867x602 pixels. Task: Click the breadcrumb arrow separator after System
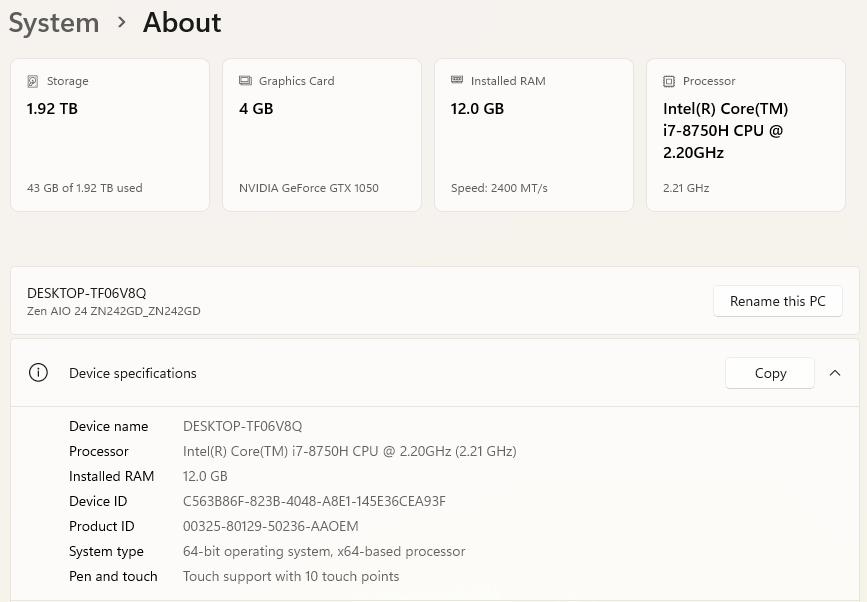click(x=121, y=22)
